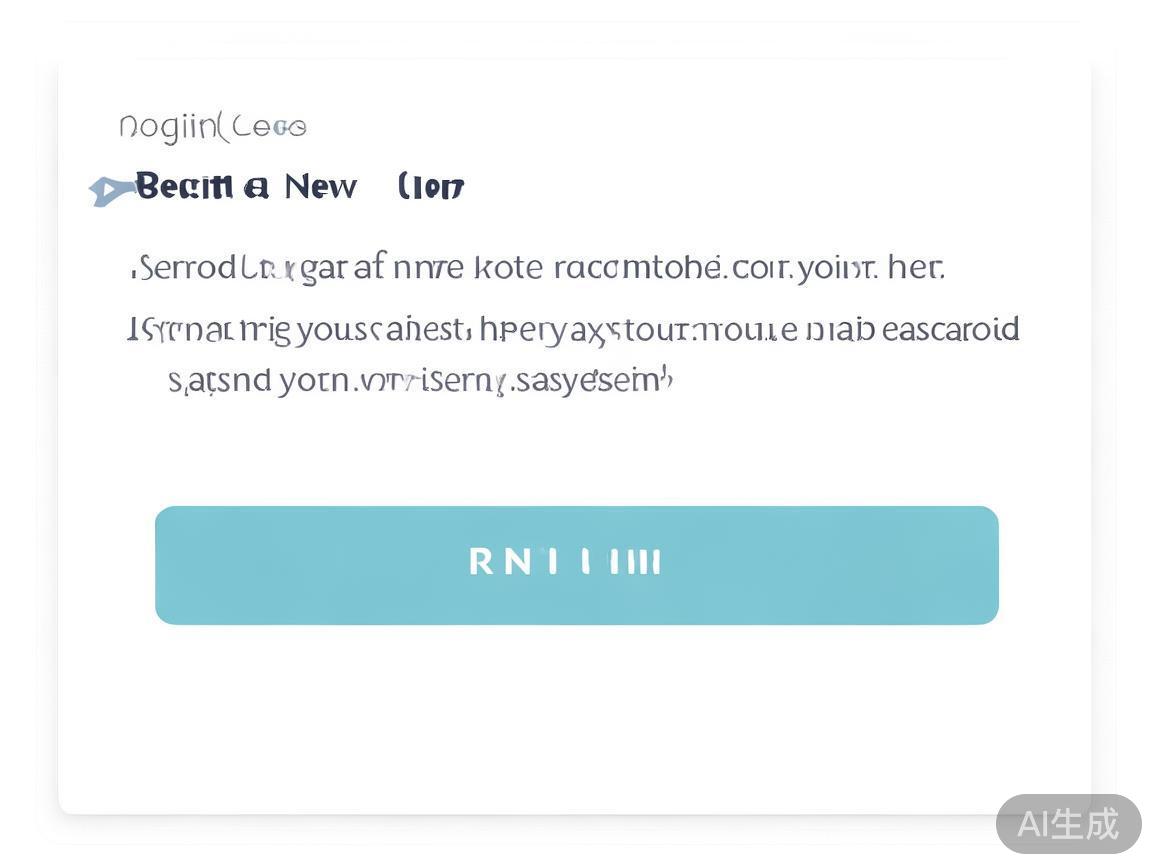This screenshot has height=864, width=1152.
Task: Click "her." ending the first line
Action: (x=915, y=268)
